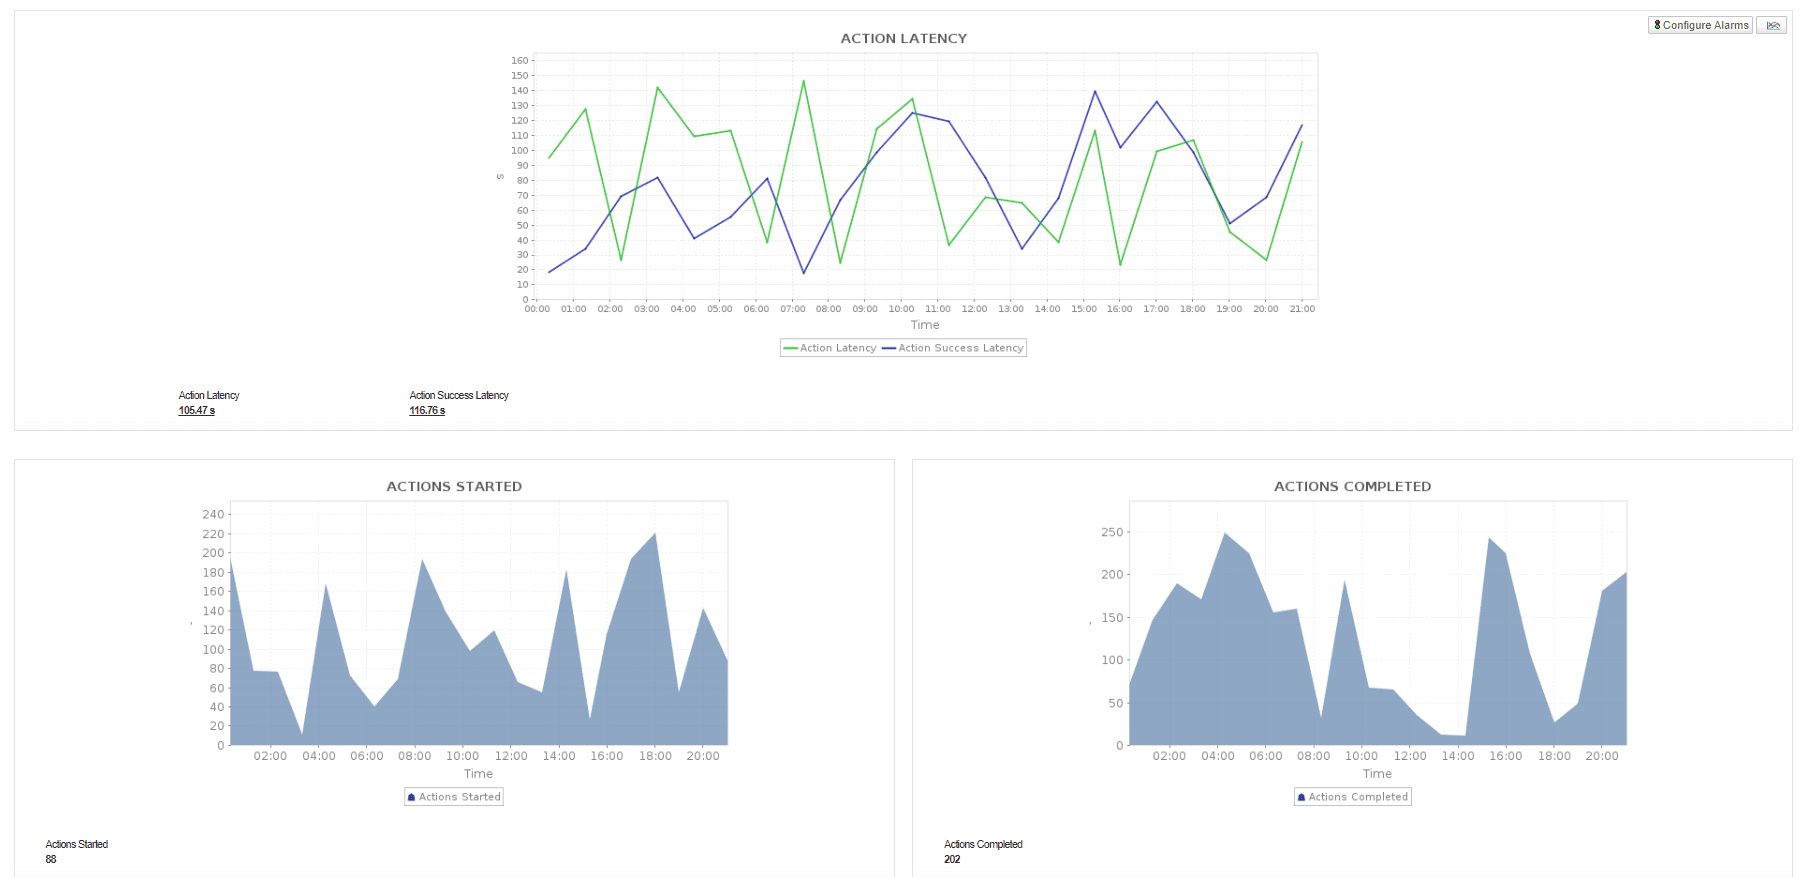
Task: Toggle the Action Success Latency legend series
Action: pos(953,348)
